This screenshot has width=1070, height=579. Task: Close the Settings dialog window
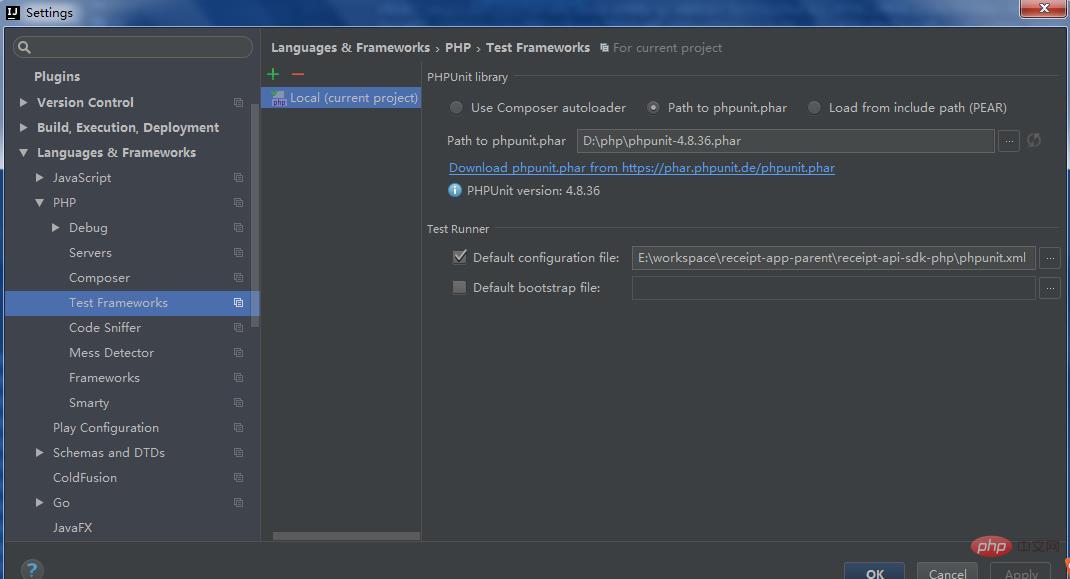coord(1043,8)
